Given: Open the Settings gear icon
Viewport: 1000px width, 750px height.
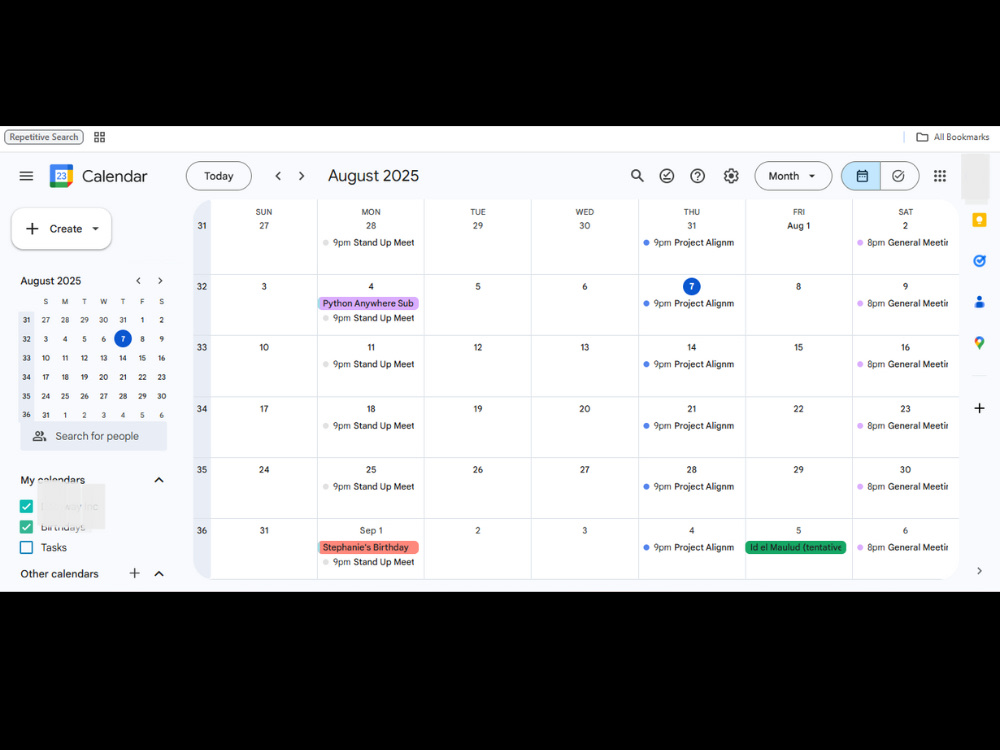Looking at the screenshot, I should [731, 176].
